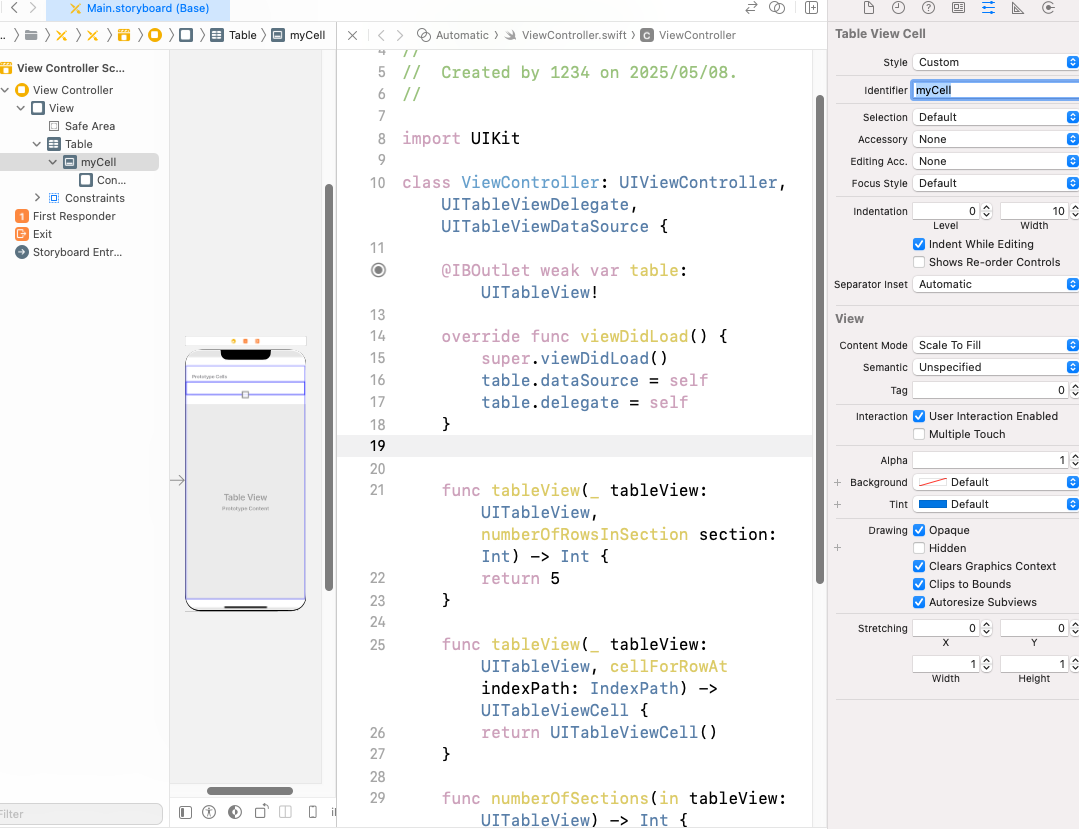Click the Indentation Level stepper
Image resolution: width=1079 pixels, height=829 pixels.
987,211
